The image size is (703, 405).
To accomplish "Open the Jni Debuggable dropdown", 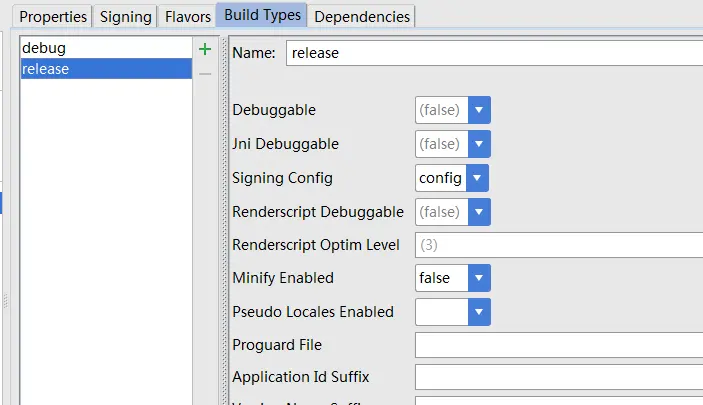I will pyautogui.click(x=479, y=144).
